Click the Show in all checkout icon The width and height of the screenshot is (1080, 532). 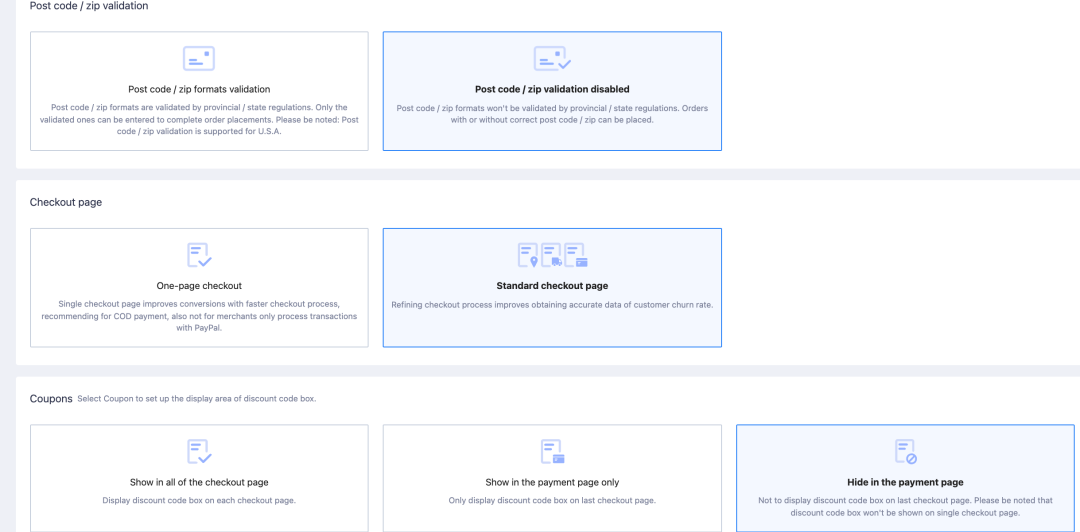coord(199,451)
